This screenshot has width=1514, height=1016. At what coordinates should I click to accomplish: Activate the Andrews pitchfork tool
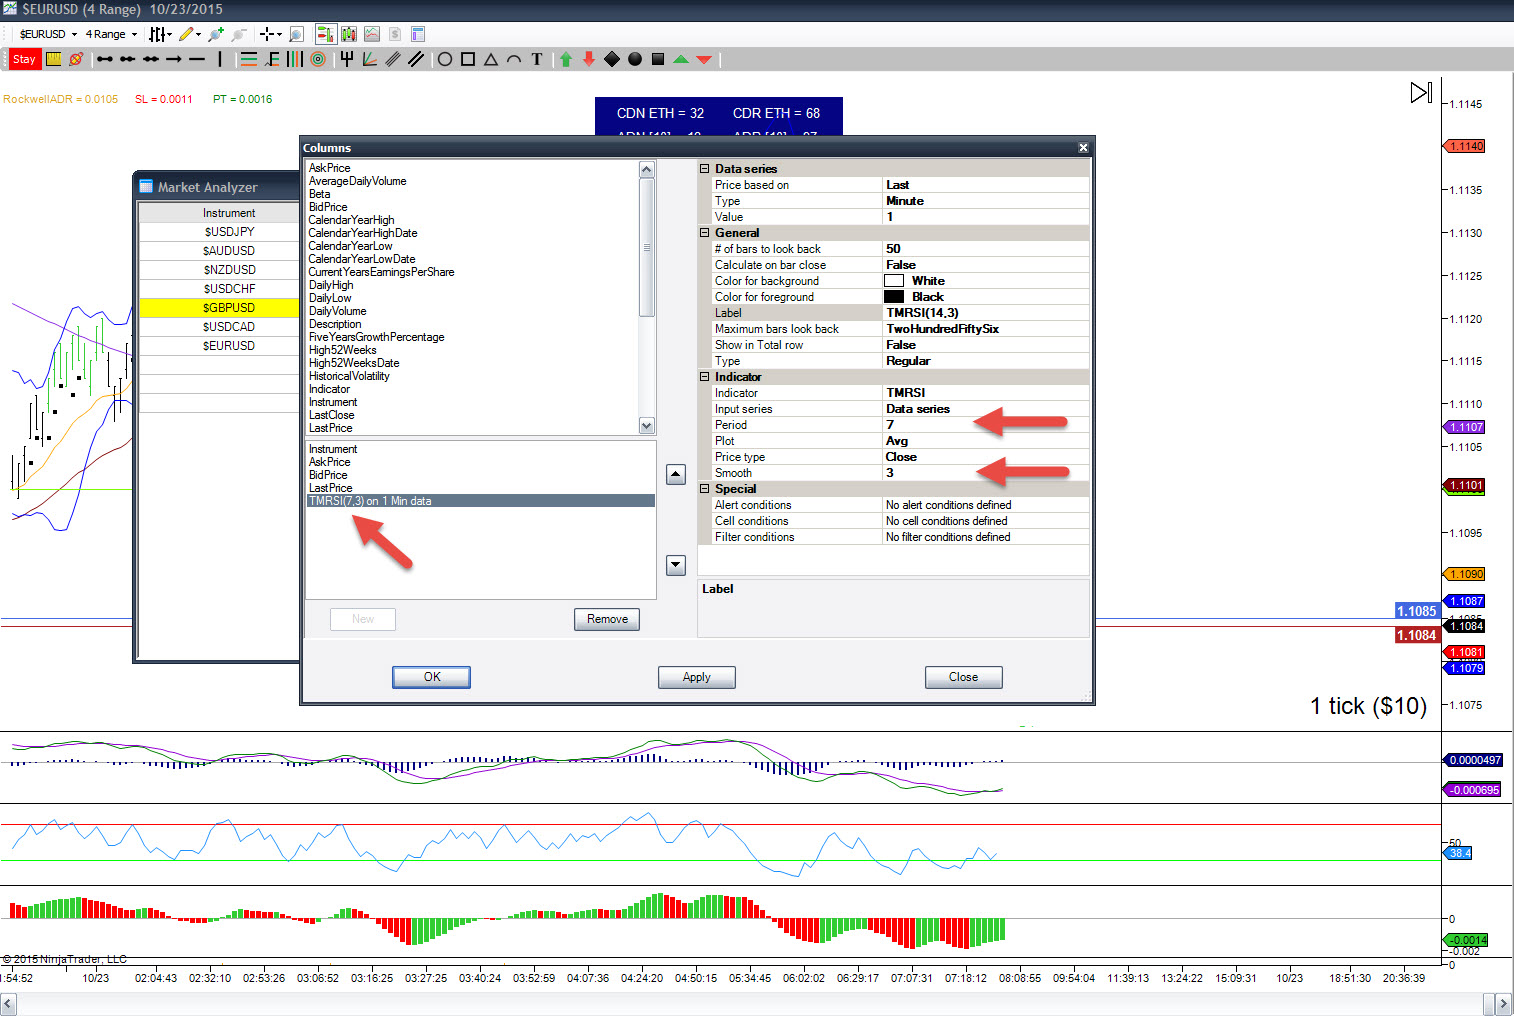[x=347, y=59]
